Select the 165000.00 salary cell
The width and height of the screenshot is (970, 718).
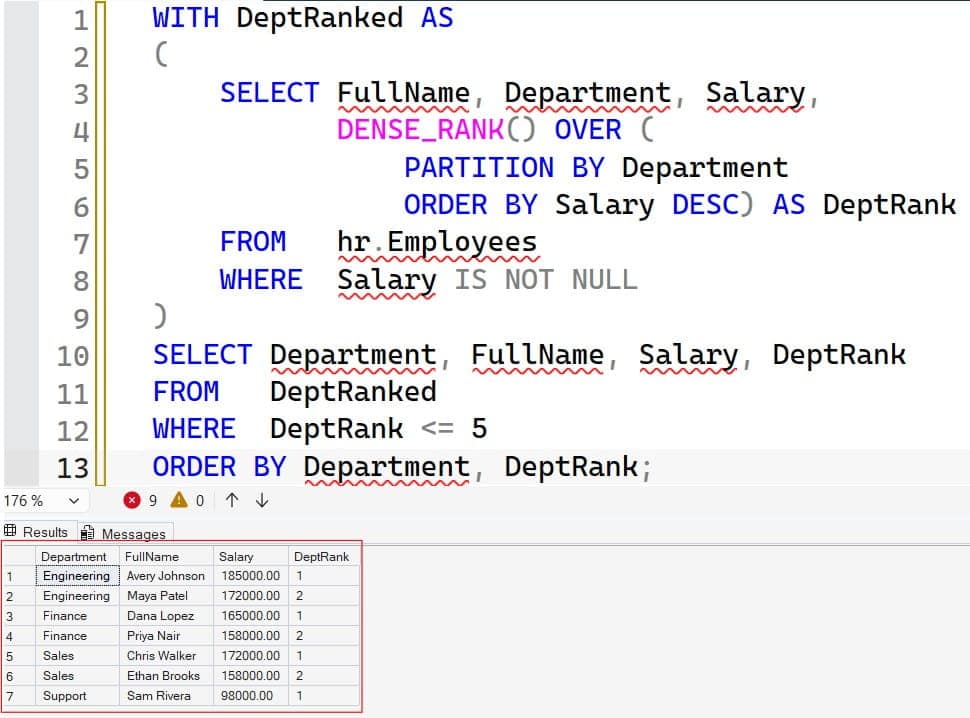click(251, 616)
